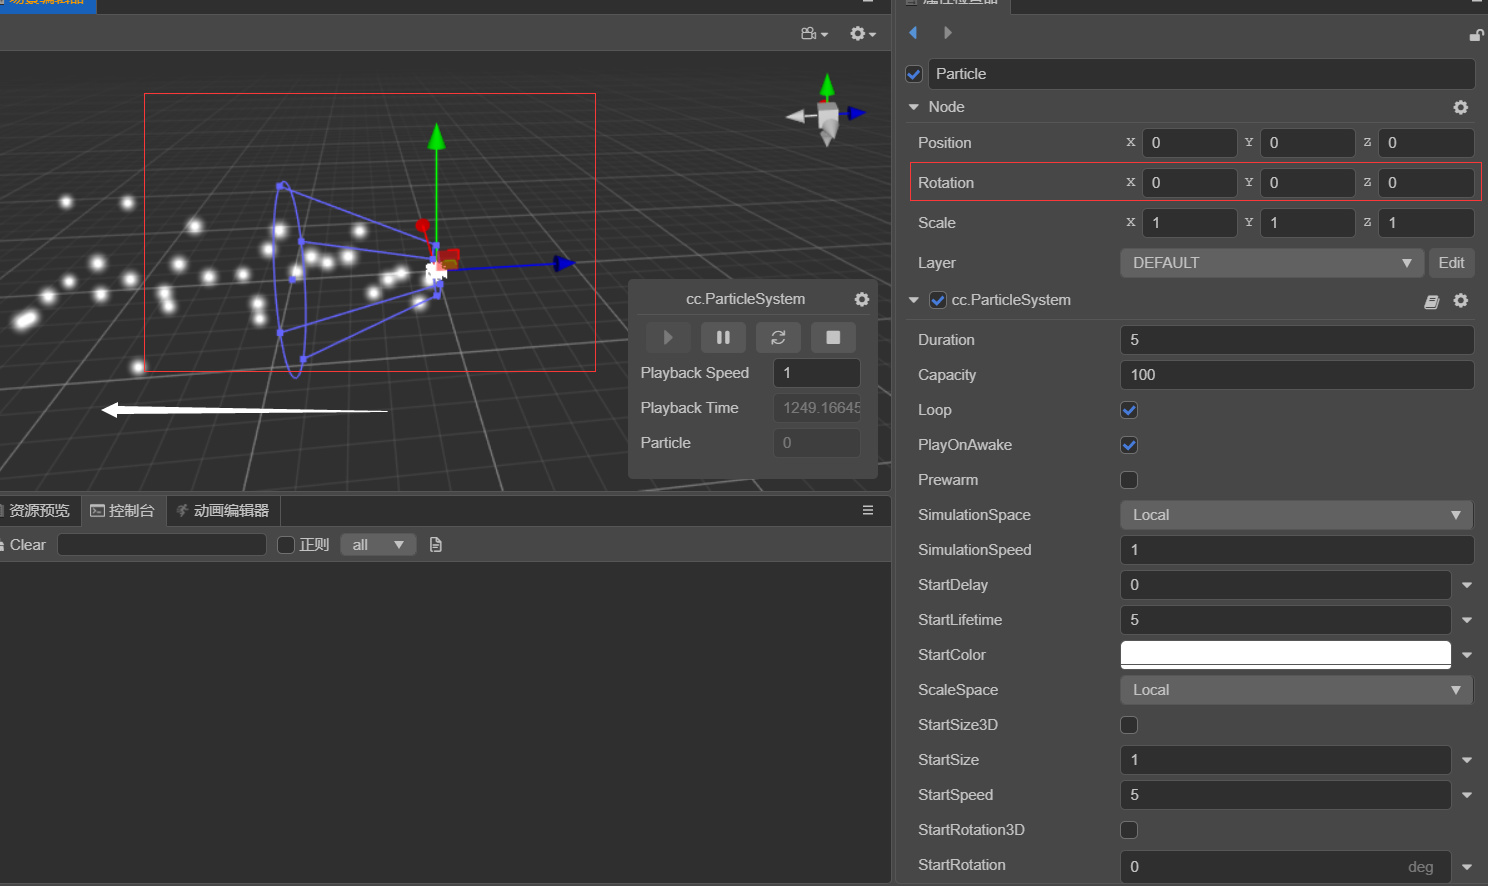Collapse the Node section

tap(913, 107)
